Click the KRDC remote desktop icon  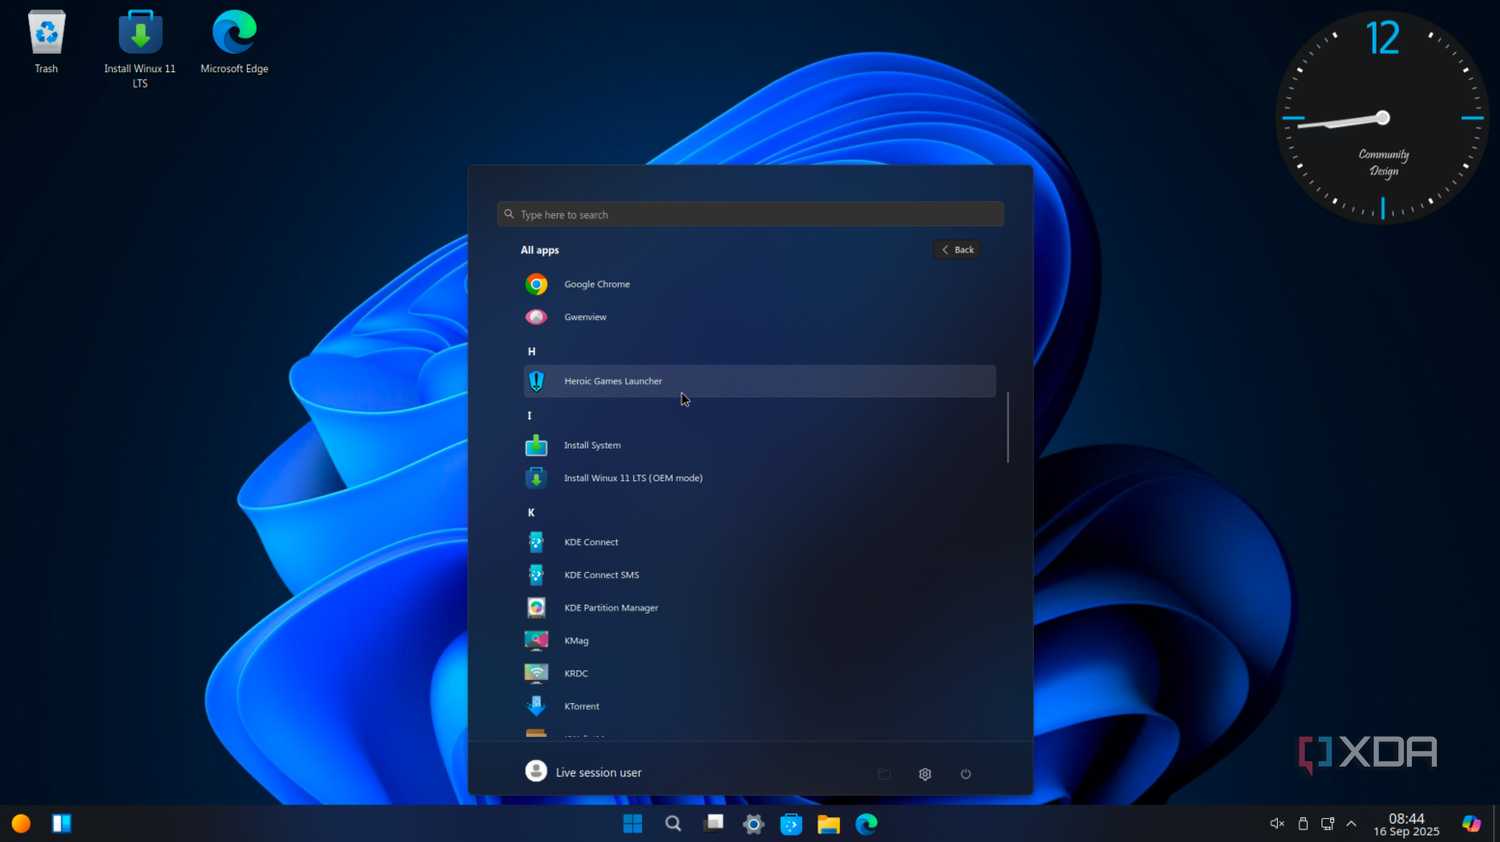pos(536,673)
